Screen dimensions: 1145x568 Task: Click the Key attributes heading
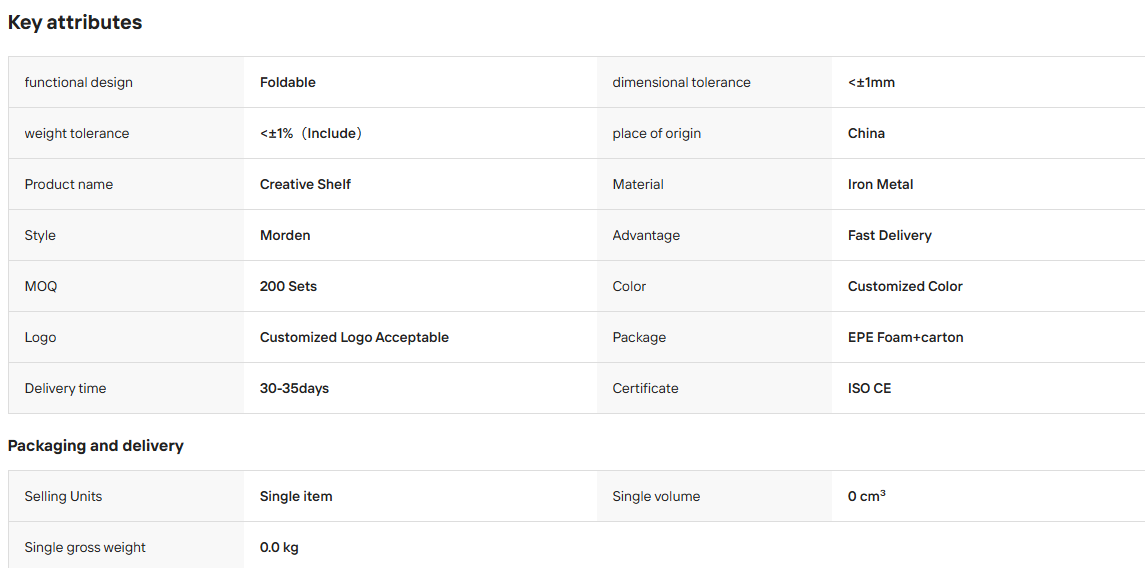(74, 23)
